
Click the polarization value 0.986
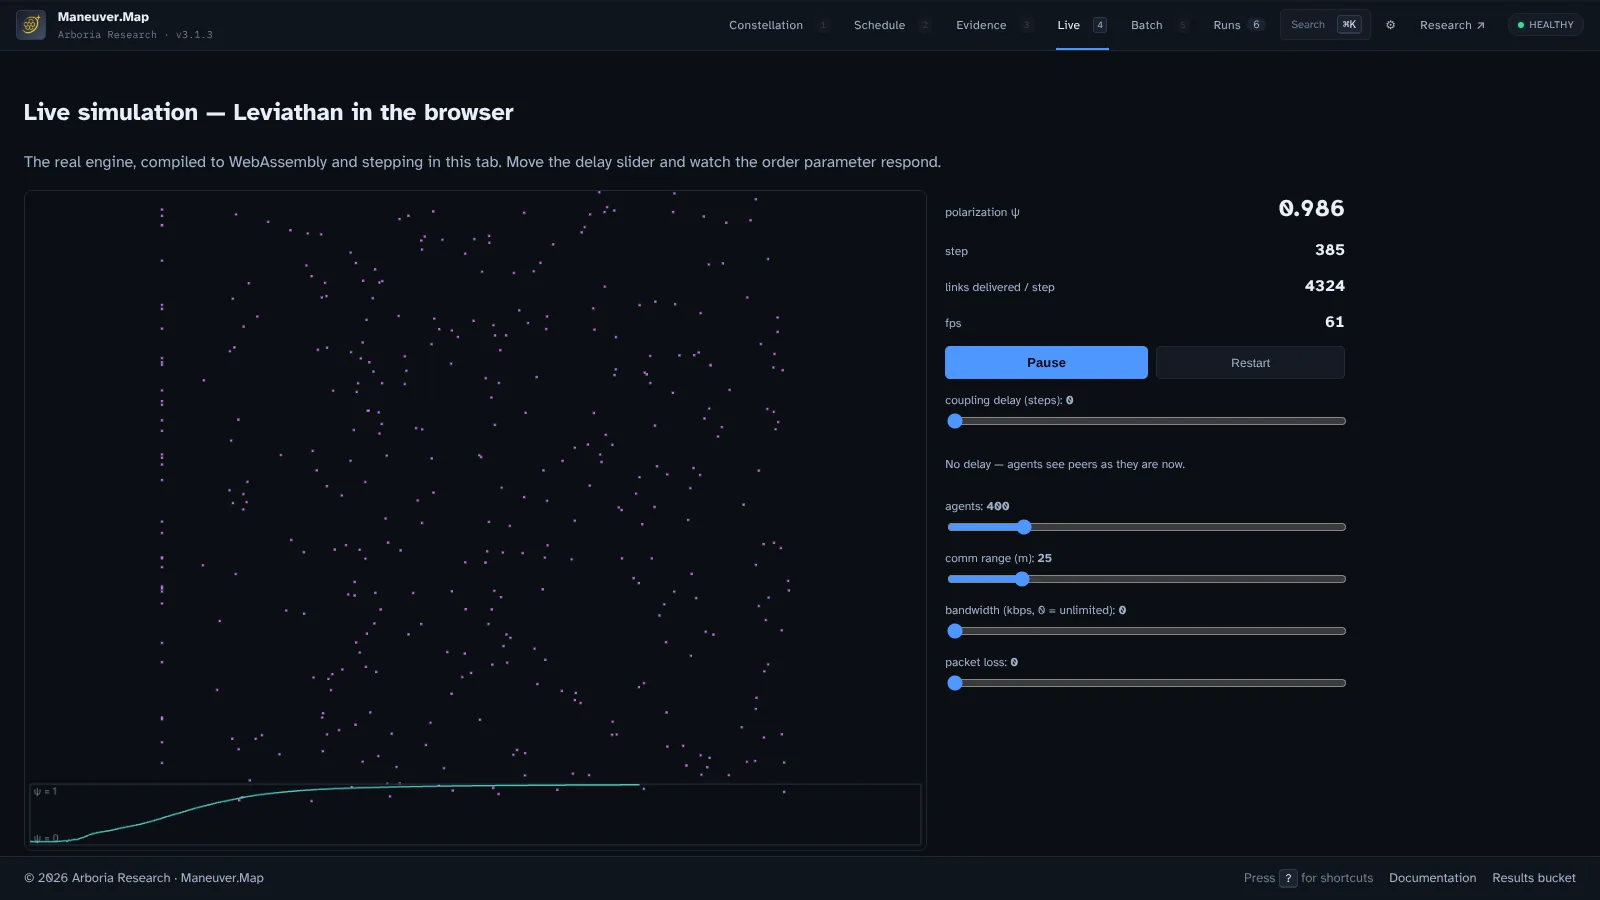point(1311,208)
